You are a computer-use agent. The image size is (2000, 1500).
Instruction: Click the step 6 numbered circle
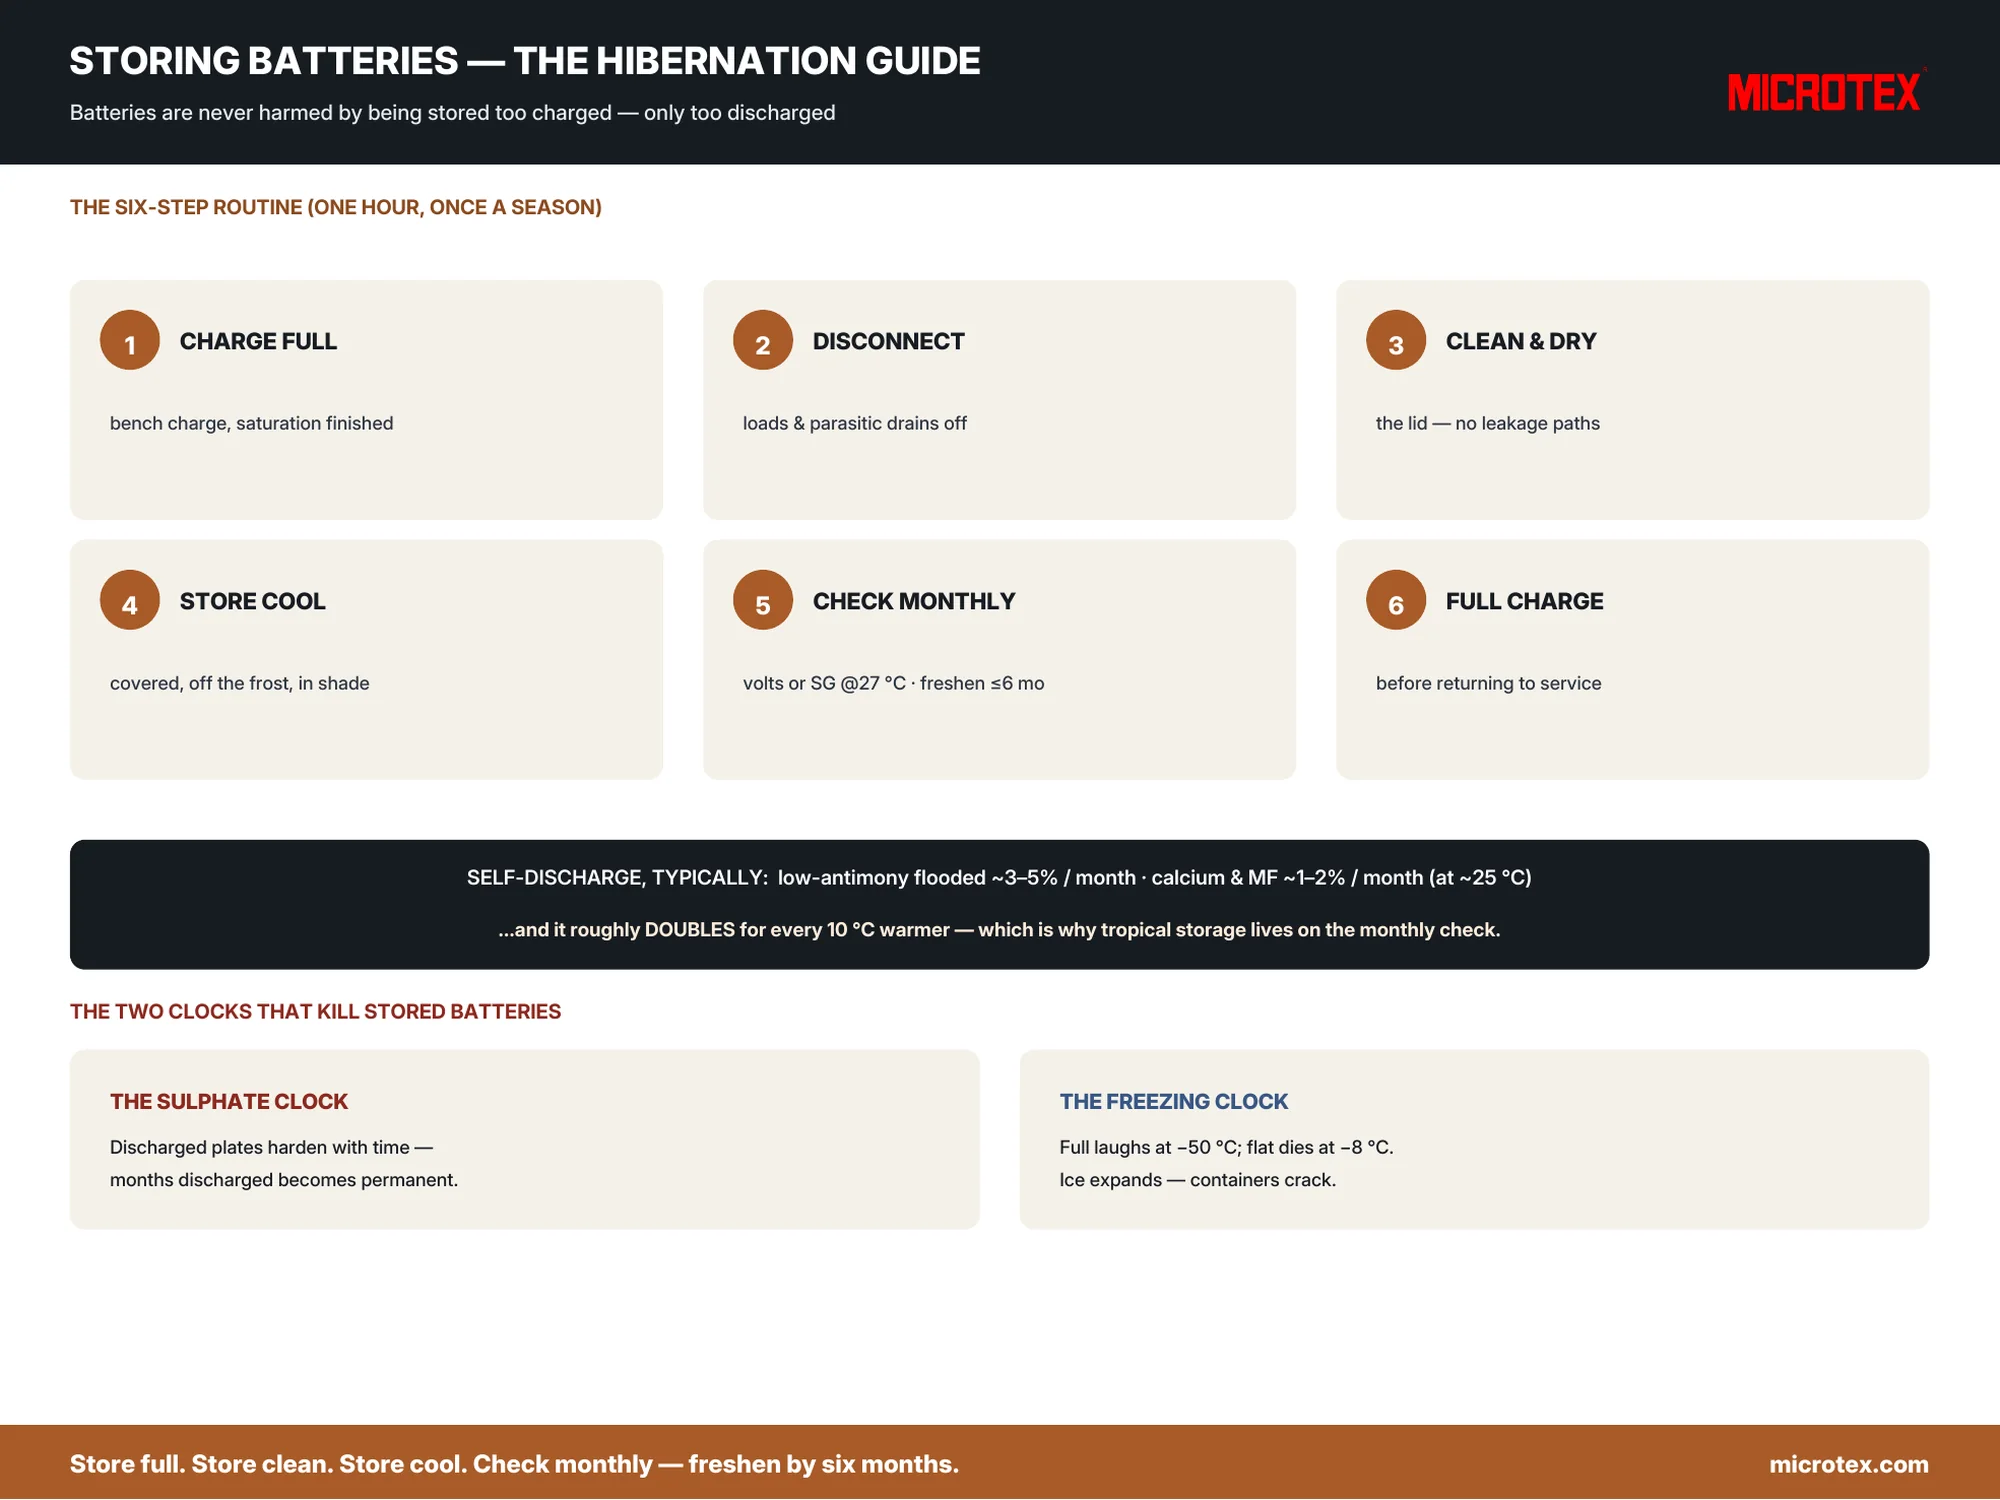(1396, 600)
